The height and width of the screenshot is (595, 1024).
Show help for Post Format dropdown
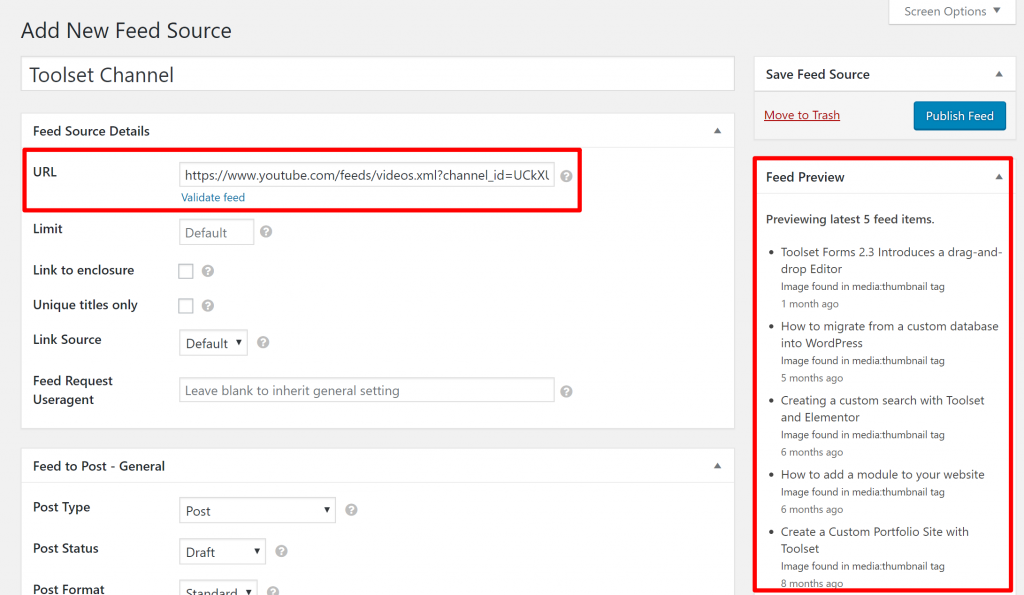click(273, 590)
